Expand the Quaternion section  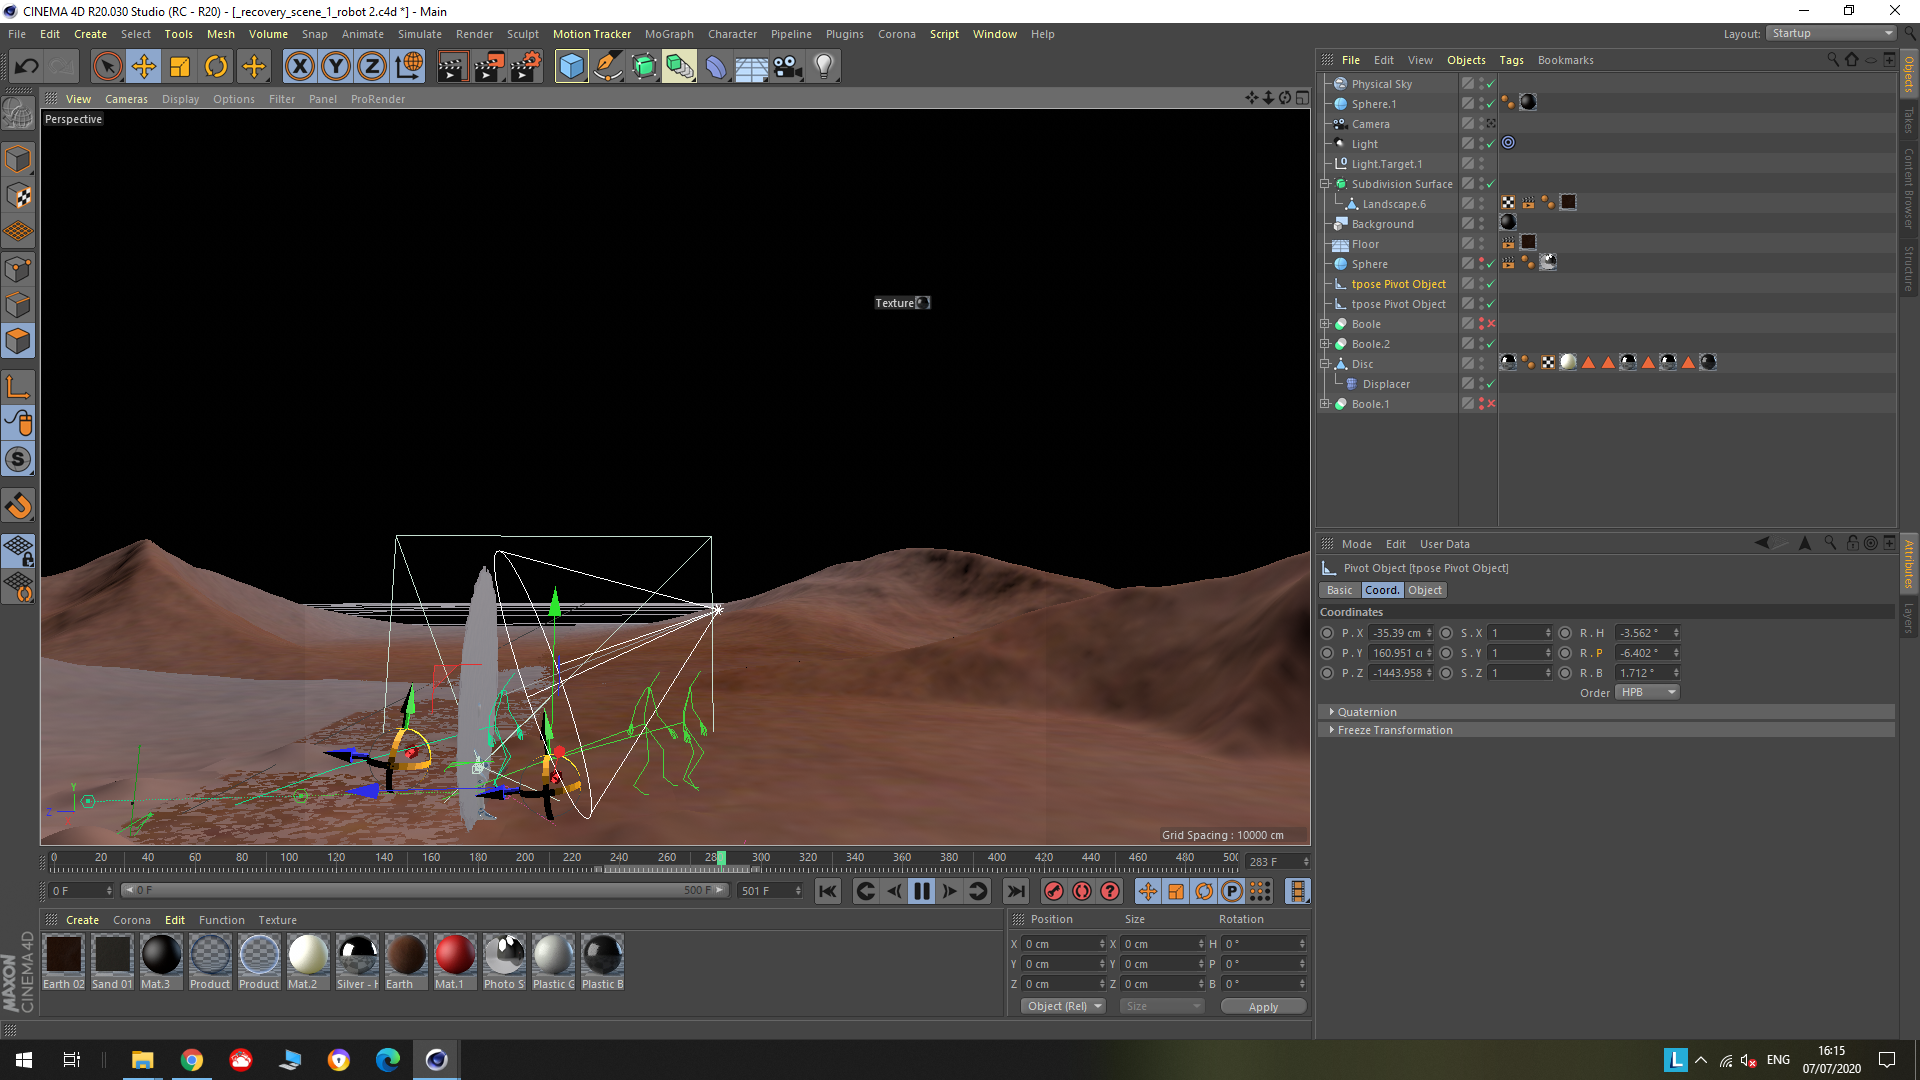[x=1366, y=712]
